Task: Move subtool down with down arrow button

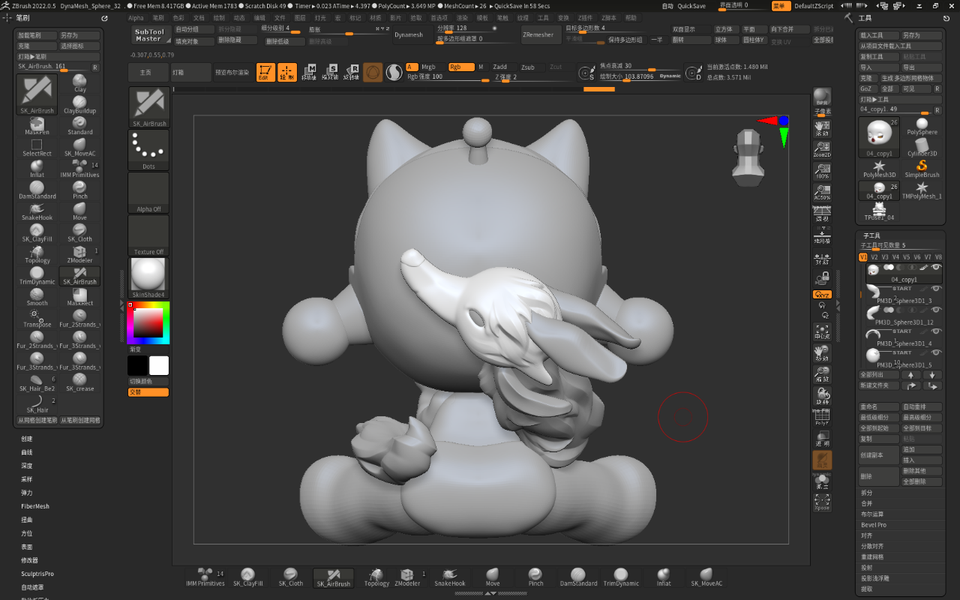Action: pos(932,375)
